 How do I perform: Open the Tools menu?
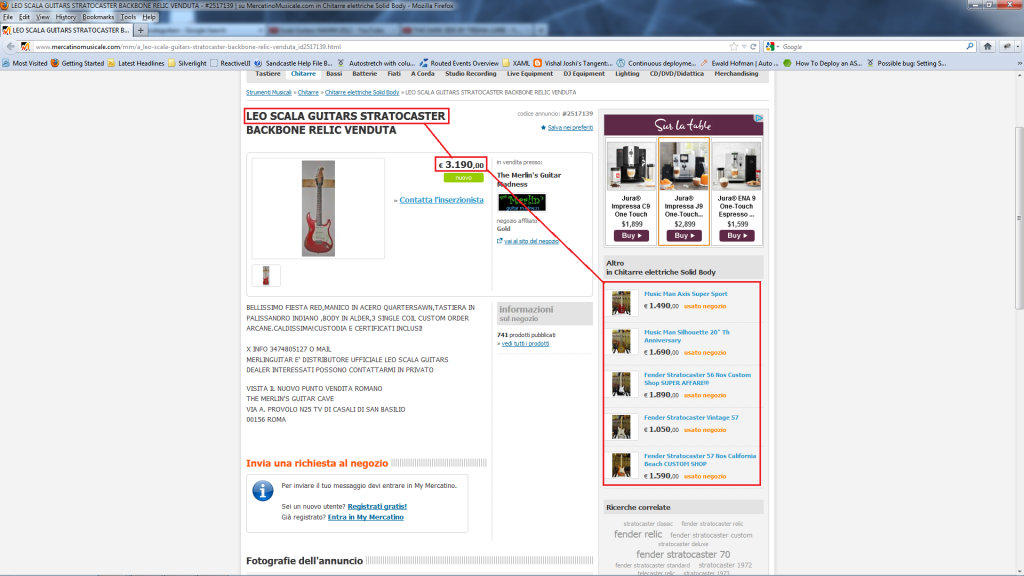click(128, 17)
